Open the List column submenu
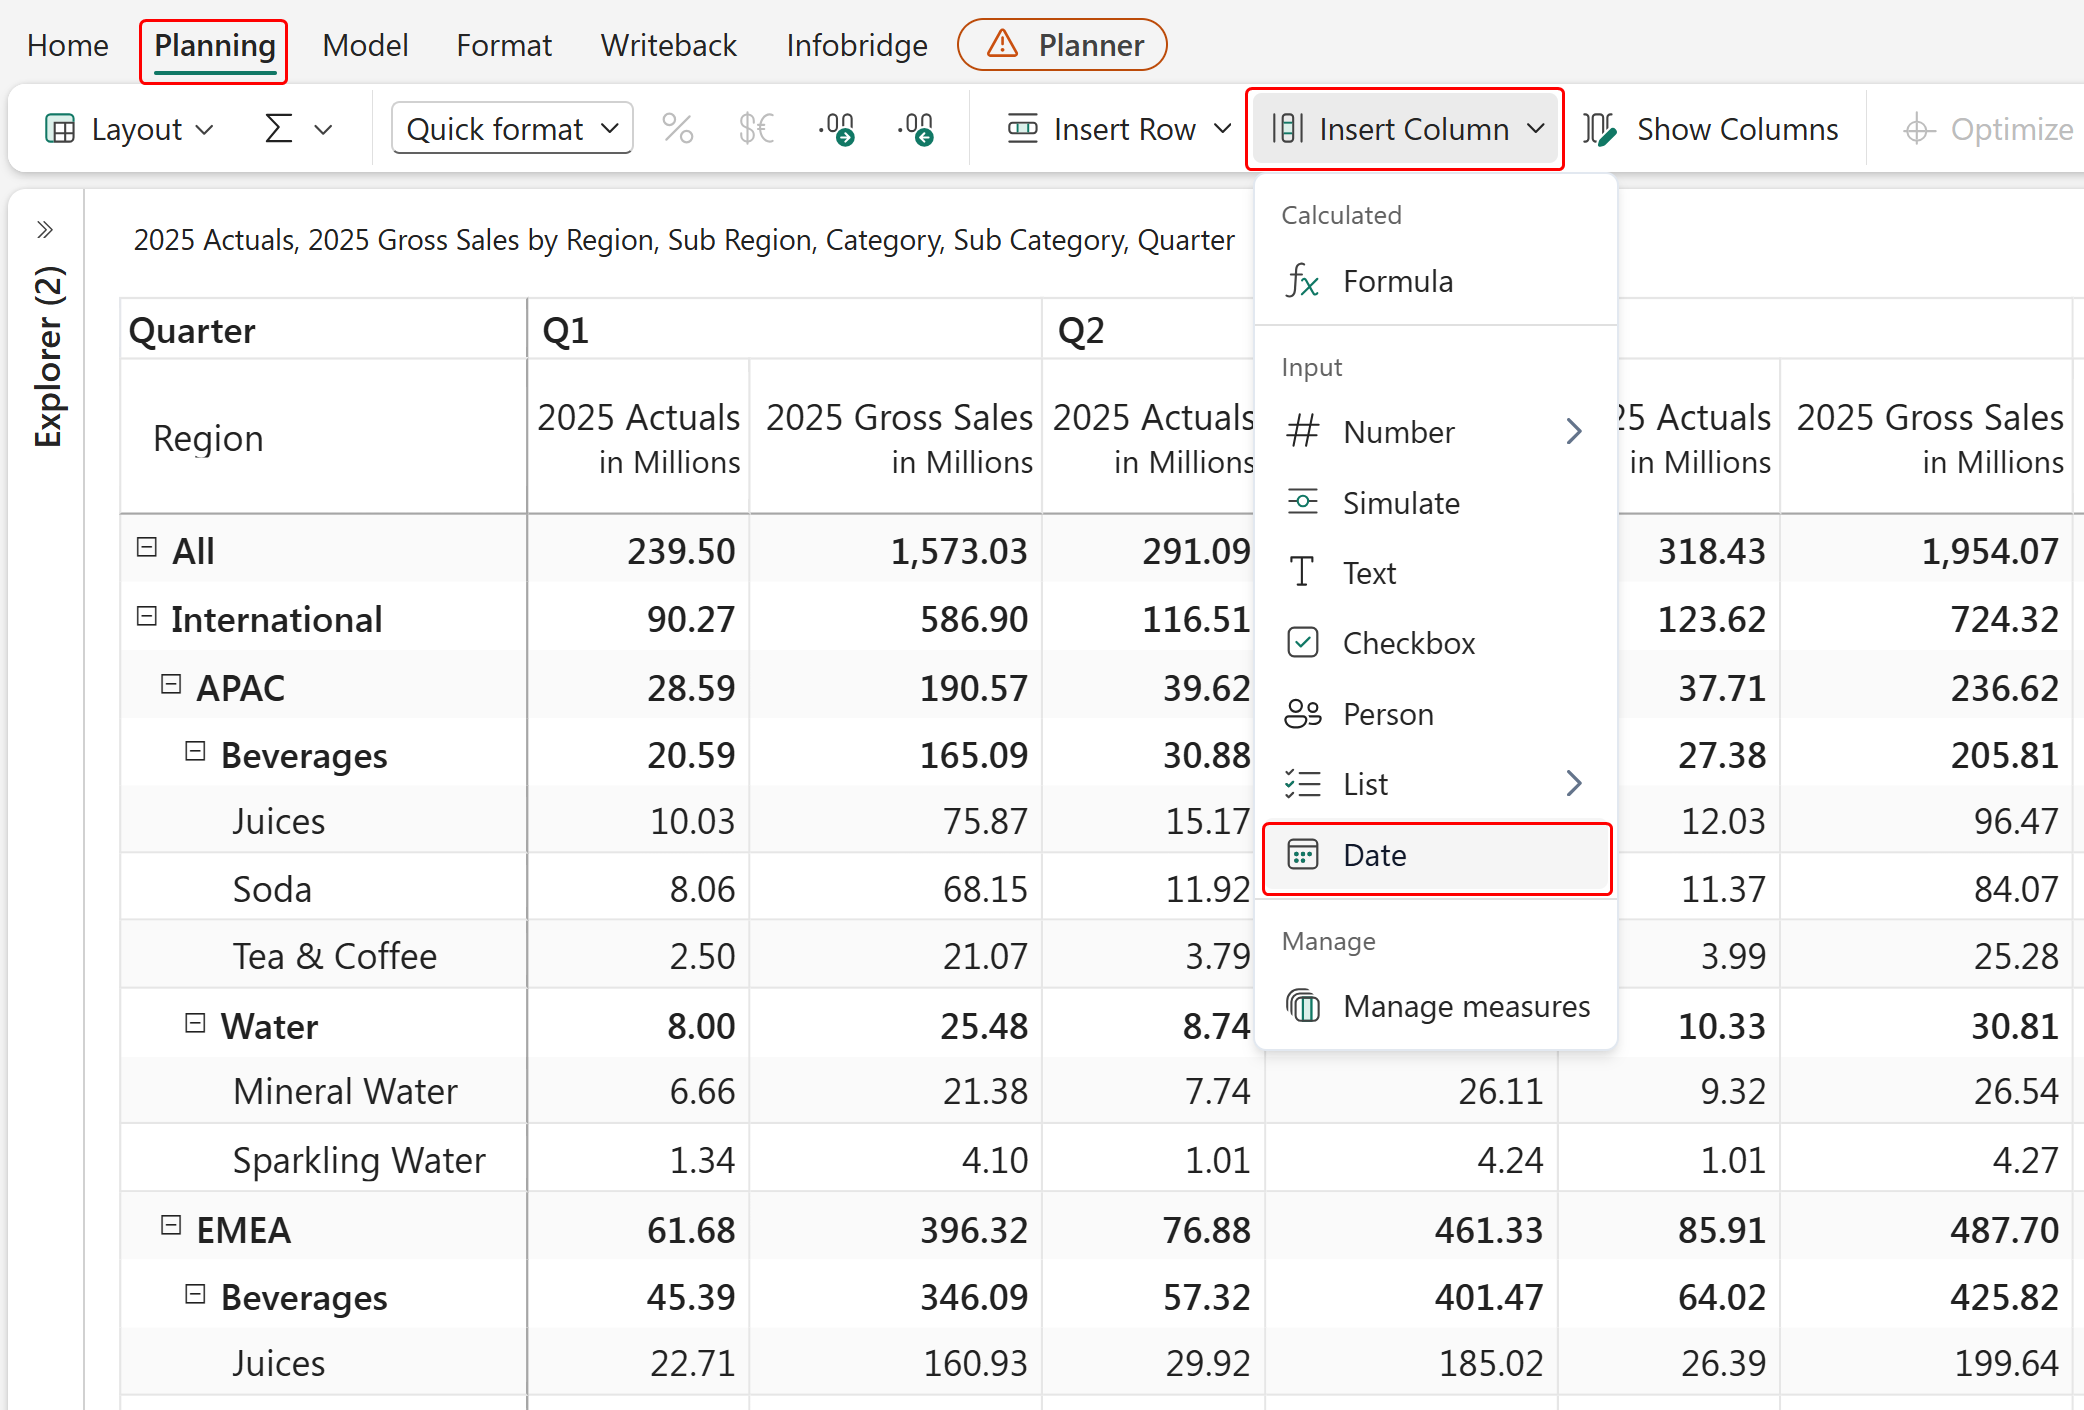Screen dimensions: 2084x1410 point(1436,784)
